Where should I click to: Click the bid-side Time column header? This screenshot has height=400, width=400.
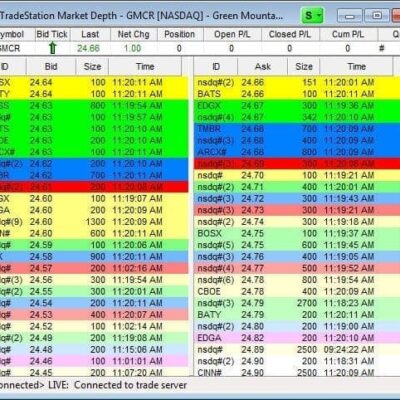tap(145, 66)
